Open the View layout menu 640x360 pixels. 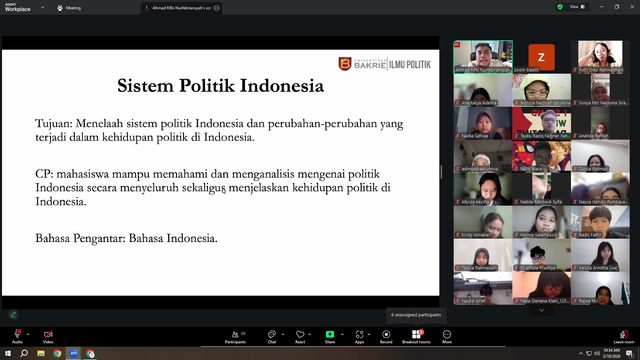tap(577, 7)
